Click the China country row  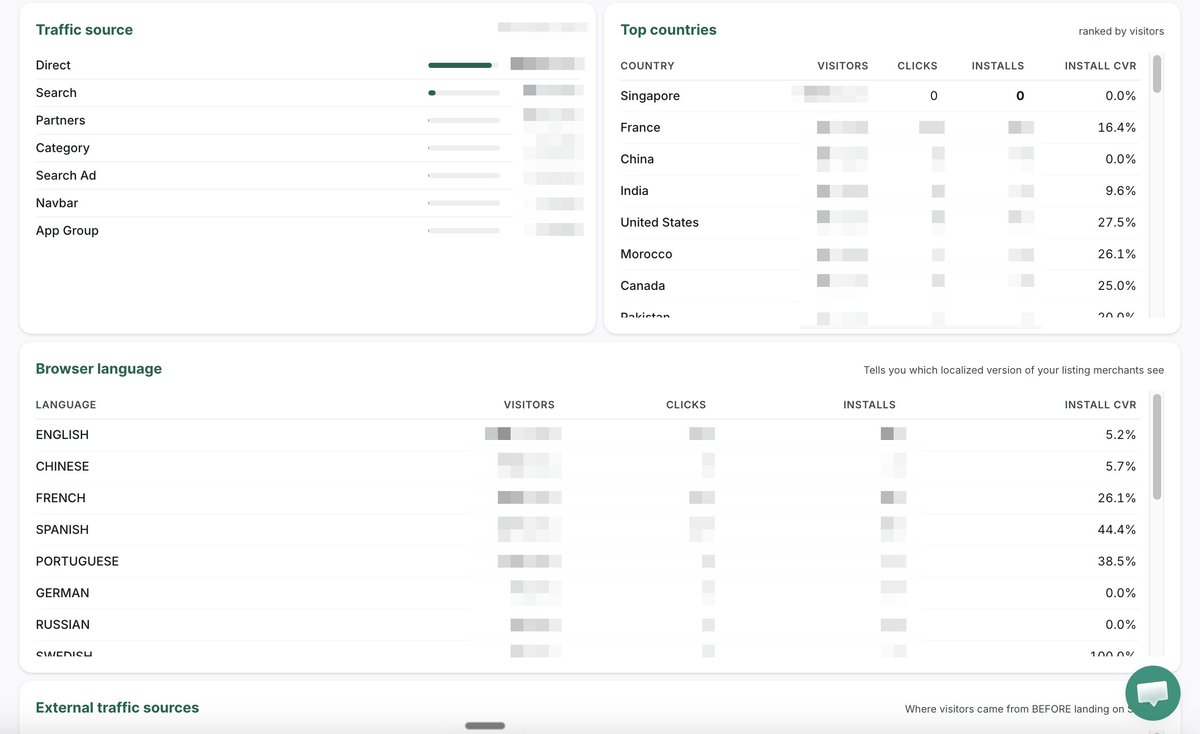coord(878,159)
